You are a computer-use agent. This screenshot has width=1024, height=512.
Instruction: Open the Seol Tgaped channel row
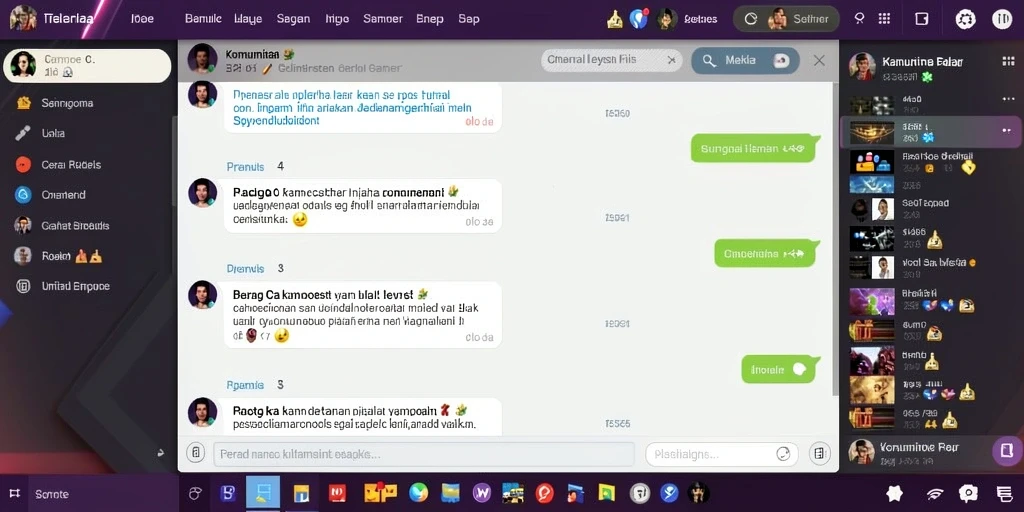coord(931,209)
